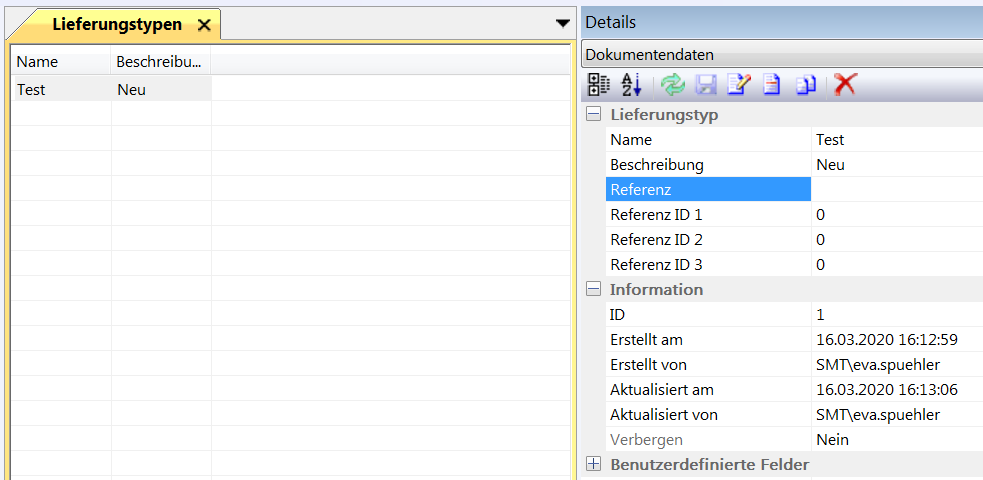Click the Save floppy disk icon

(706, 85)
